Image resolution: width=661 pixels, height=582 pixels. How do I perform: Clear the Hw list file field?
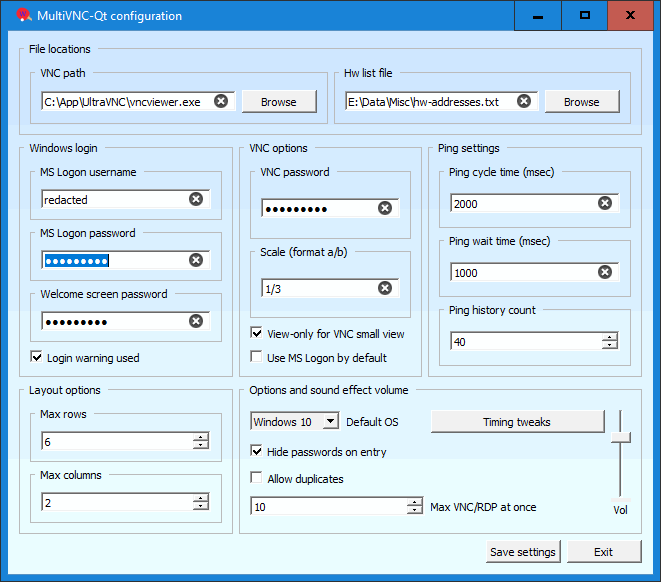coord(524,101)
